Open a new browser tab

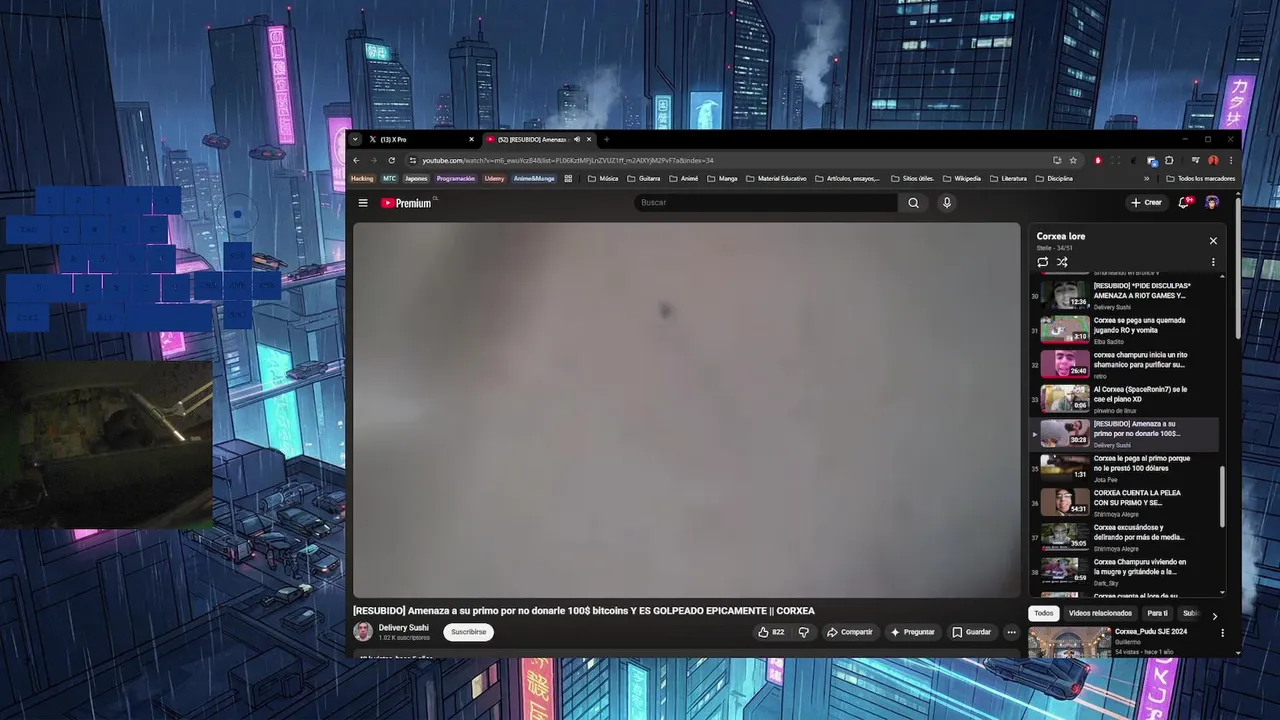(606, 139)
